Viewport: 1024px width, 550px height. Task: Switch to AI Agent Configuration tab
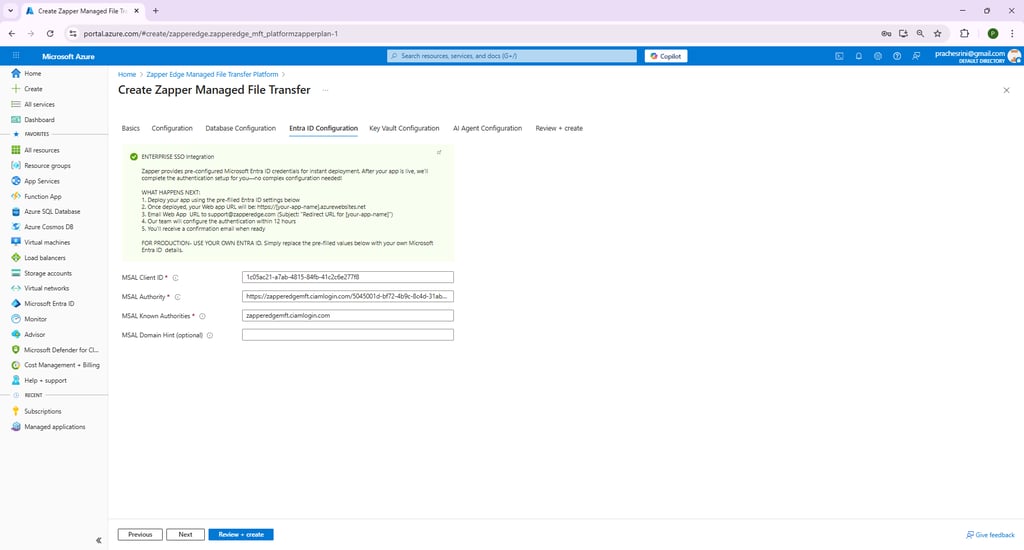(488, 129)
